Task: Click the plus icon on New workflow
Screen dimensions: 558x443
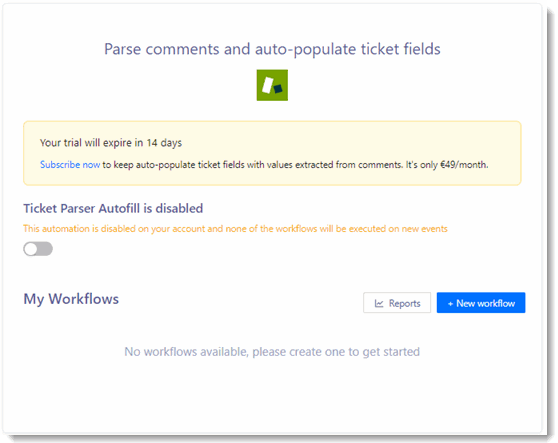Action: point(450,304)
